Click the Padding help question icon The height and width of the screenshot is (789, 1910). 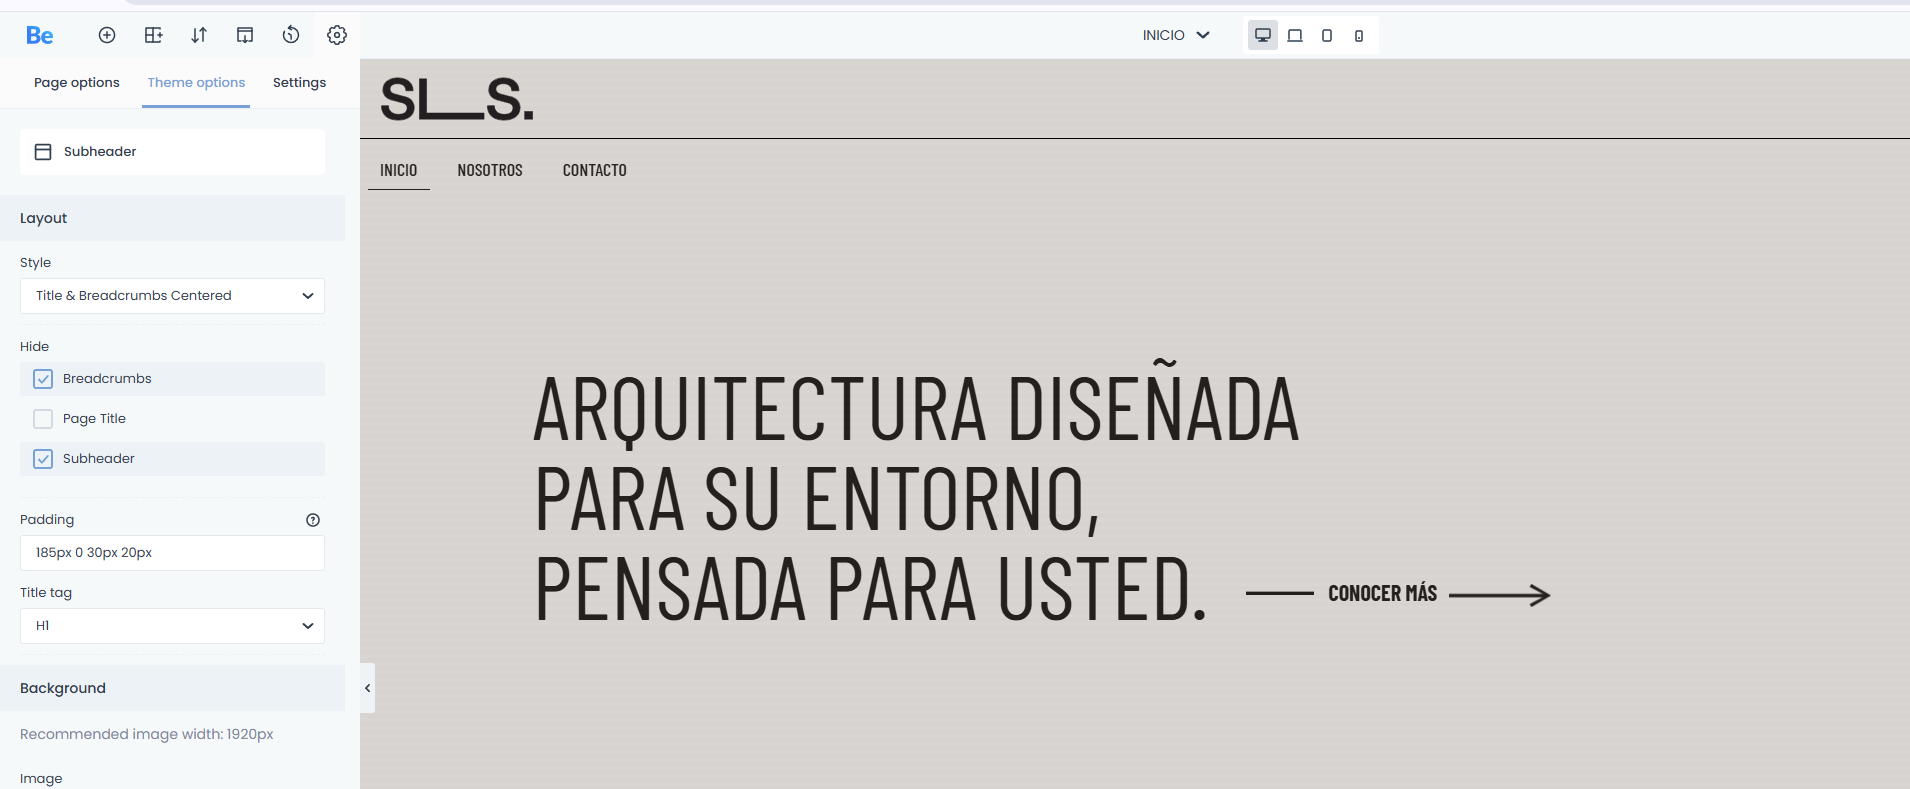tap(313, 520)
